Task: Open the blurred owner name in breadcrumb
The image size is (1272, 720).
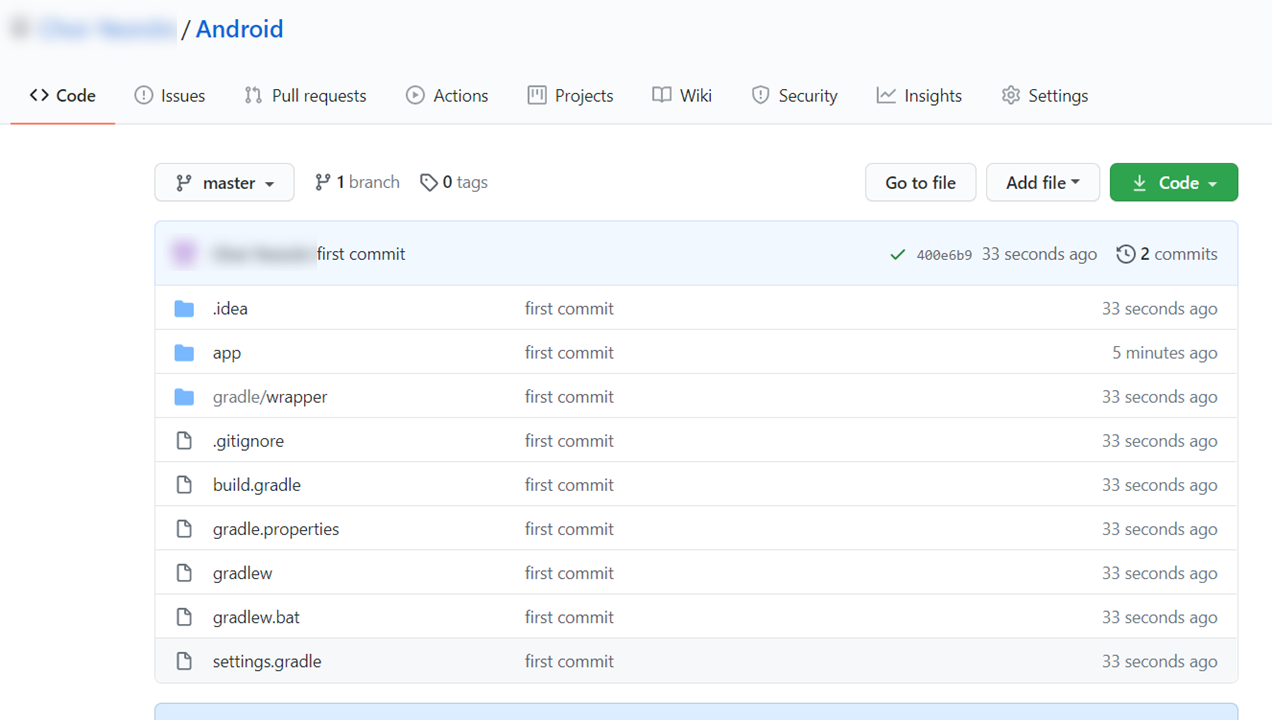Action: (108, 29)
